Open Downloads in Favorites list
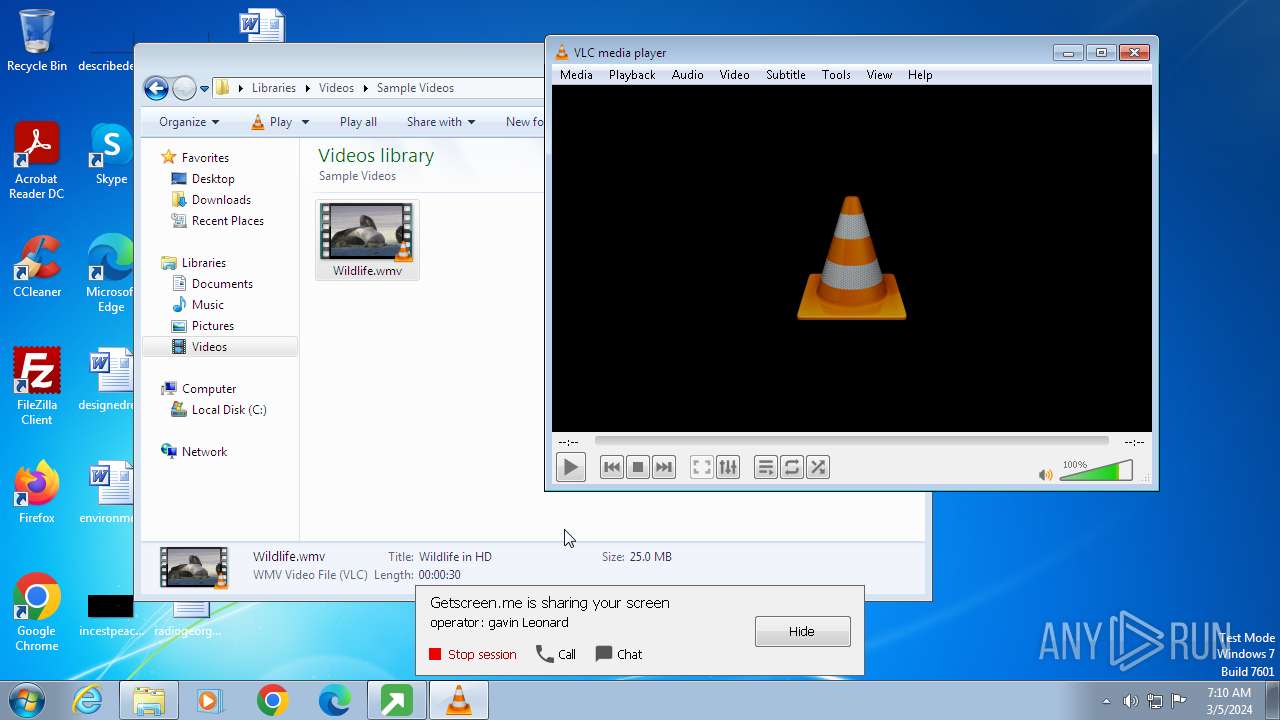The height and width of the screenshot is (720, 1280). click(221, 200)
